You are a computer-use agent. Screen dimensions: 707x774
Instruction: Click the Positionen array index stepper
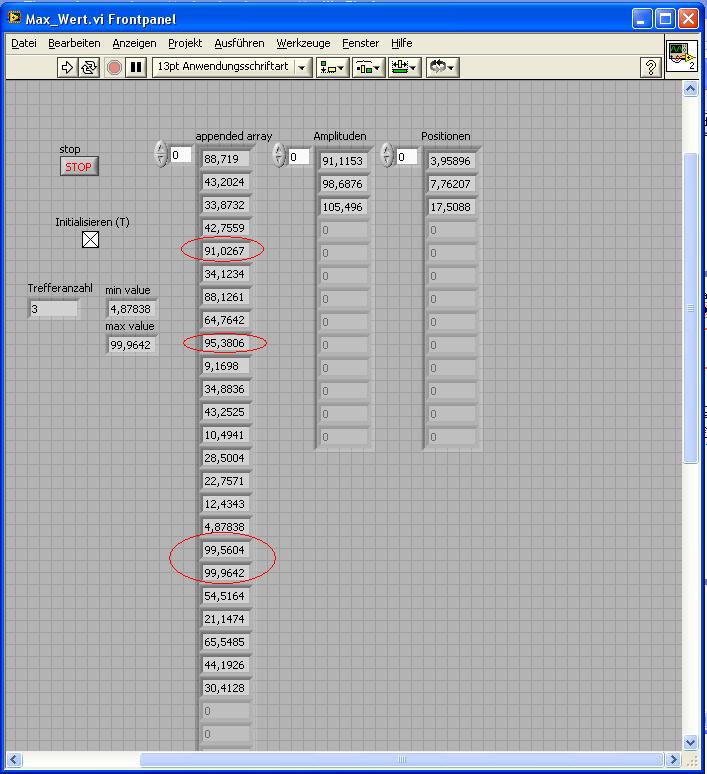387,155
